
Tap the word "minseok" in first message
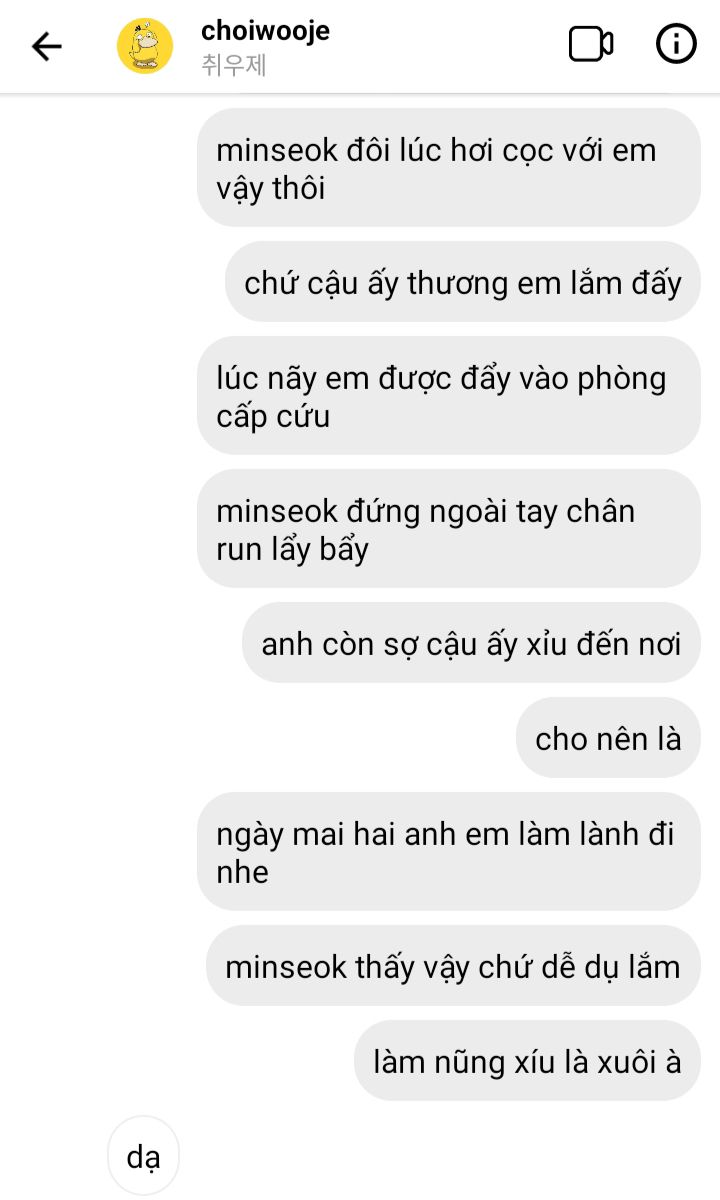coord(277,151)
